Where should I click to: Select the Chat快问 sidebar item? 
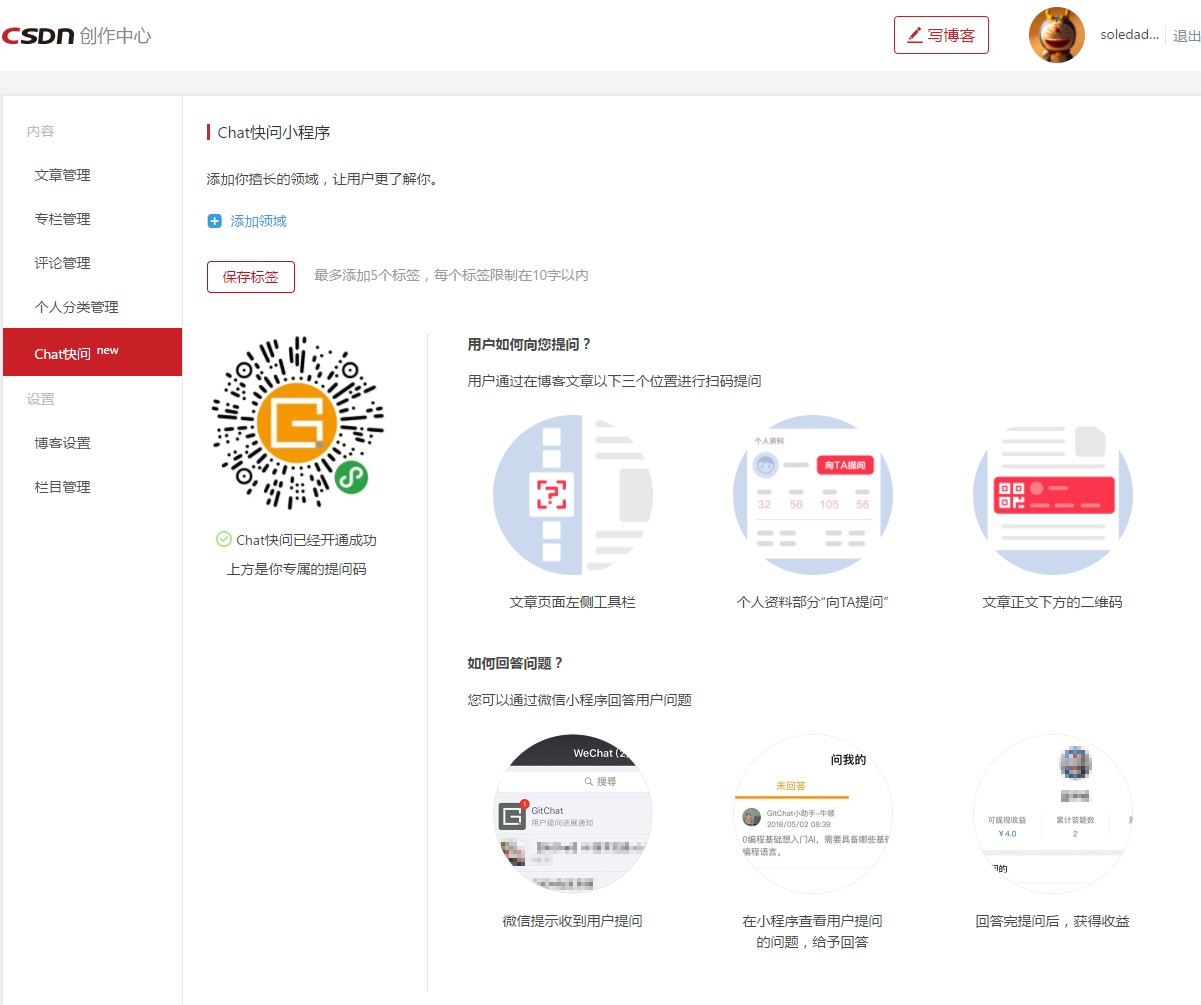[x=93, y=352]
